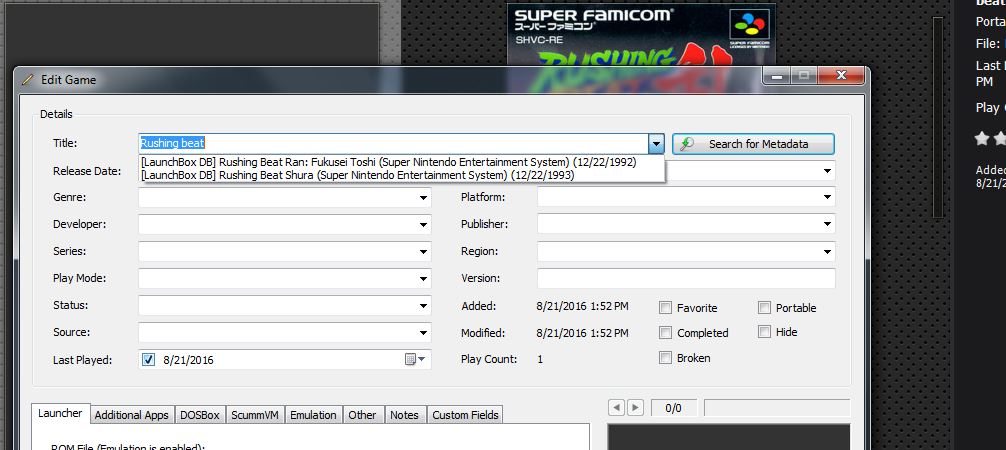
Task: Expand the Region dropdown
Action: [x=828, y=252]
